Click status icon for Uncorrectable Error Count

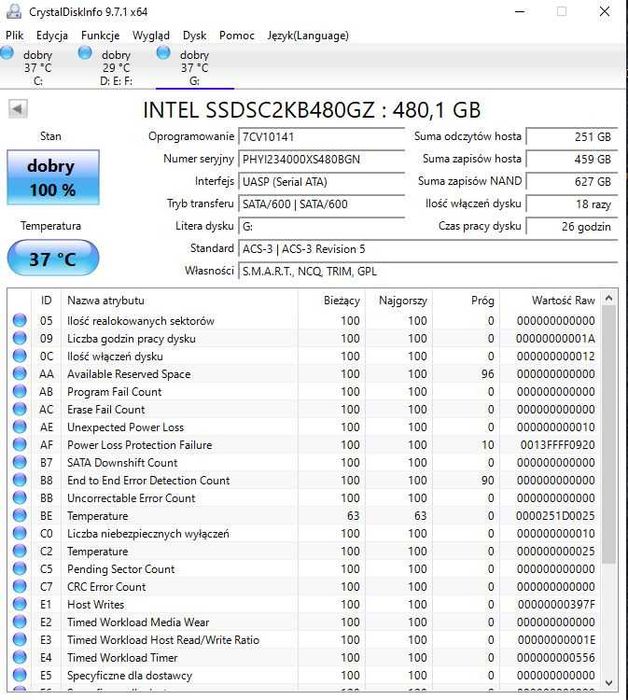coord(20,497)
